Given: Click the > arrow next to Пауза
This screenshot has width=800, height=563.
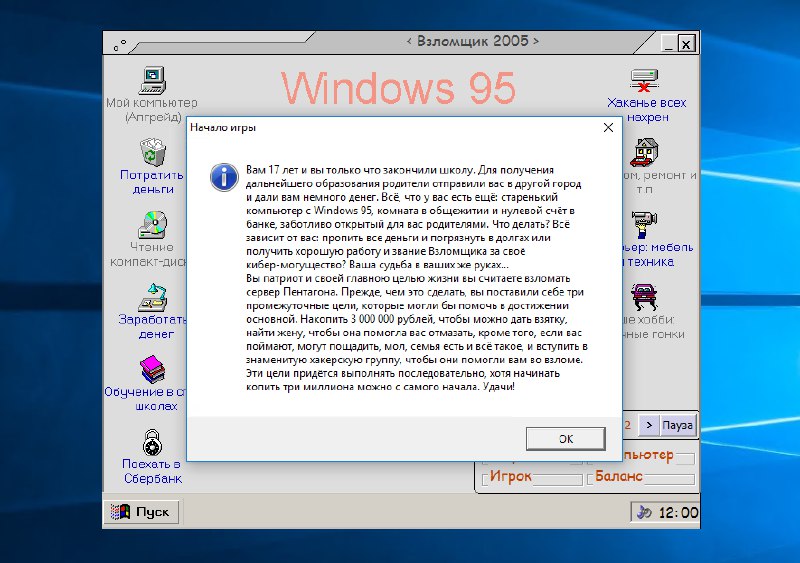Looking at the screenshot, I should coord(648,425).
